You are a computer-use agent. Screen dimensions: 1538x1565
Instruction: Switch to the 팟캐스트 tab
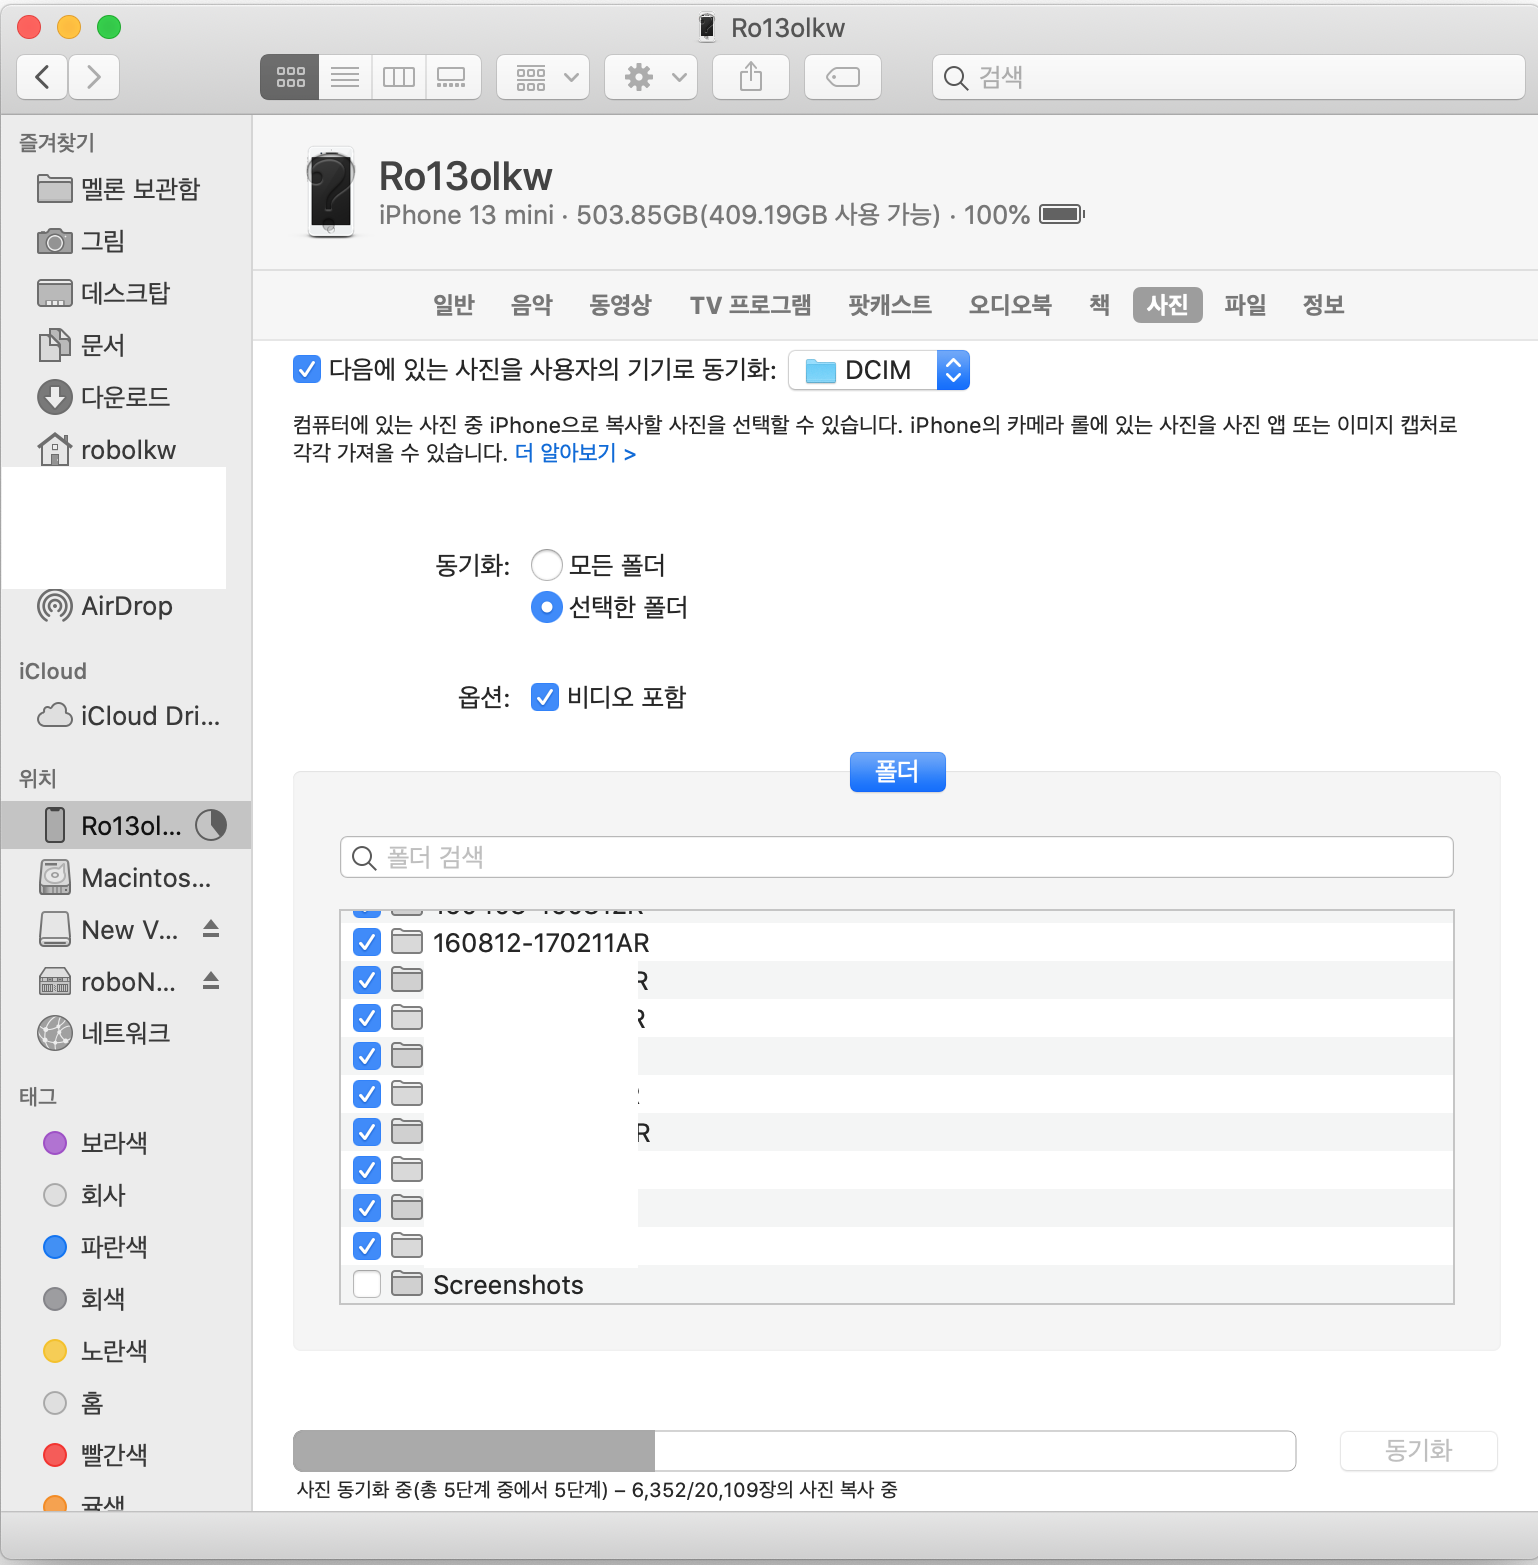890,305
